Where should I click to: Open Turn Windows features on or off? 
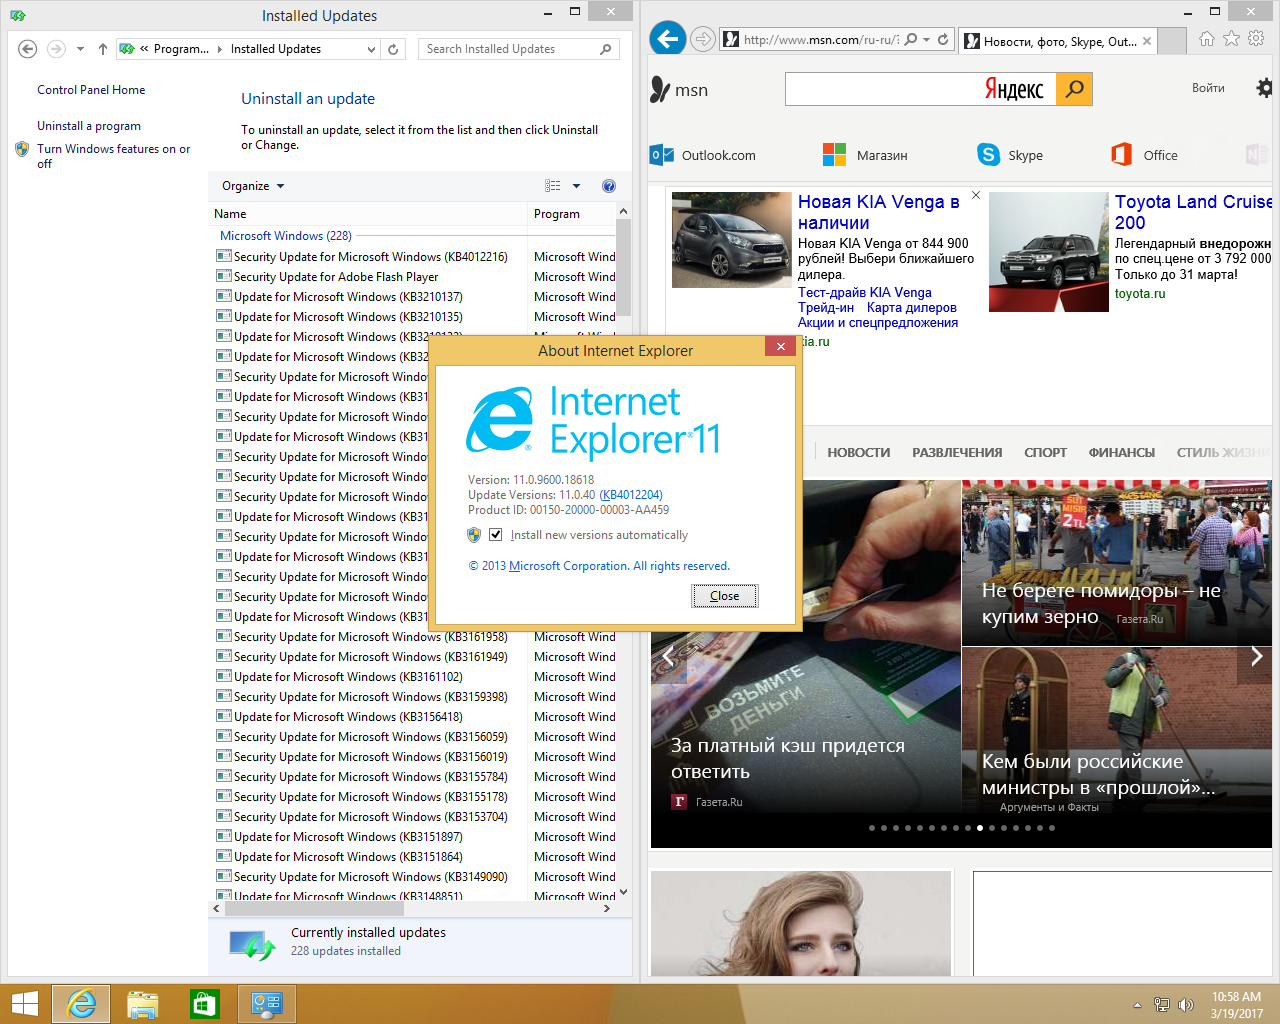point(113,156)
